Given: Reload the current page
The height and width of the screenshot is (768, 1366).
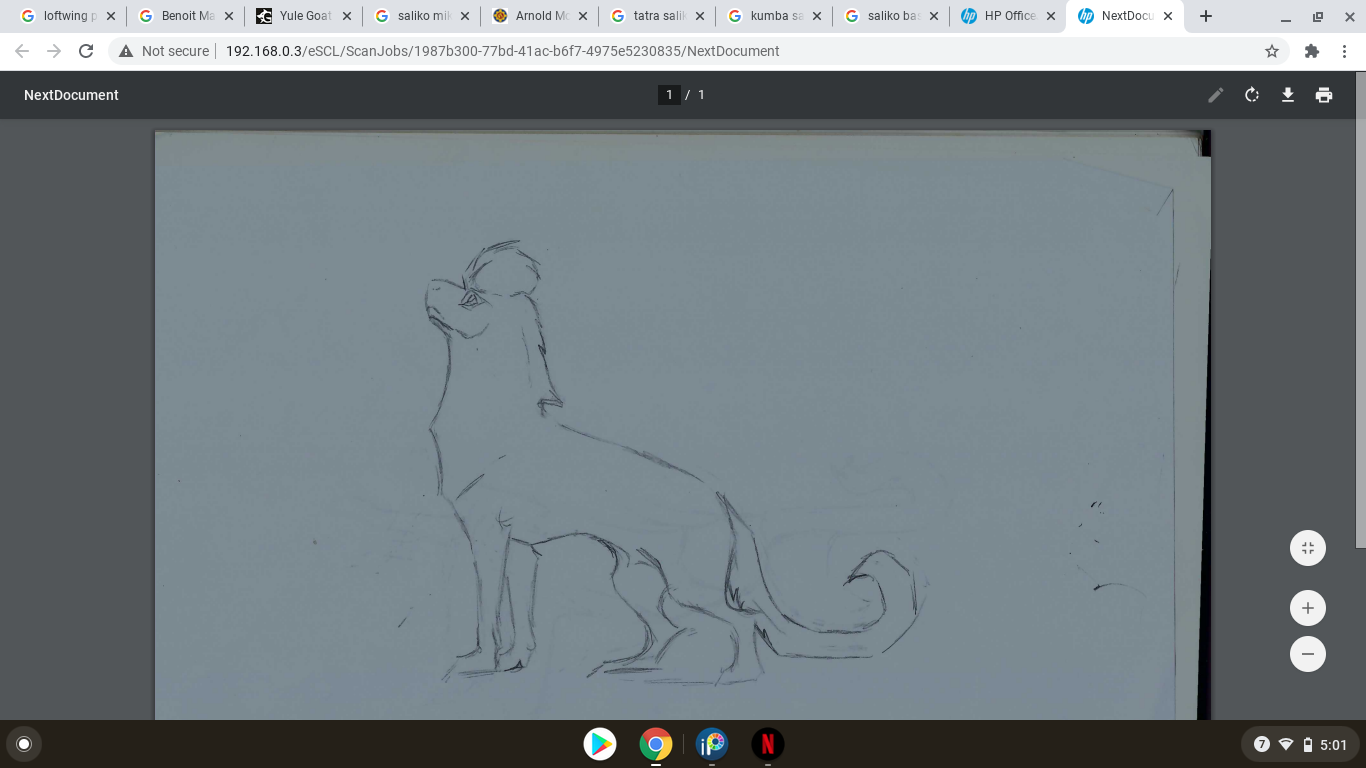Looking at the screenshot, I should point(86,51).
